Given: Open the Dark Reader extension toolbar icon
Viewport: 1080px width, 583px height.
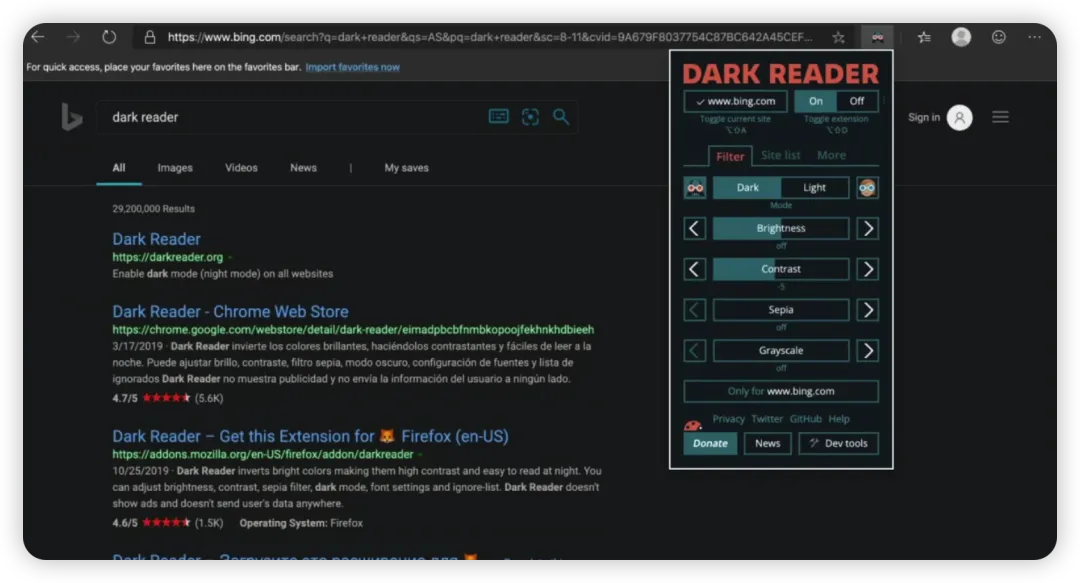Looking at the screenshot, I should pos(878,37).
